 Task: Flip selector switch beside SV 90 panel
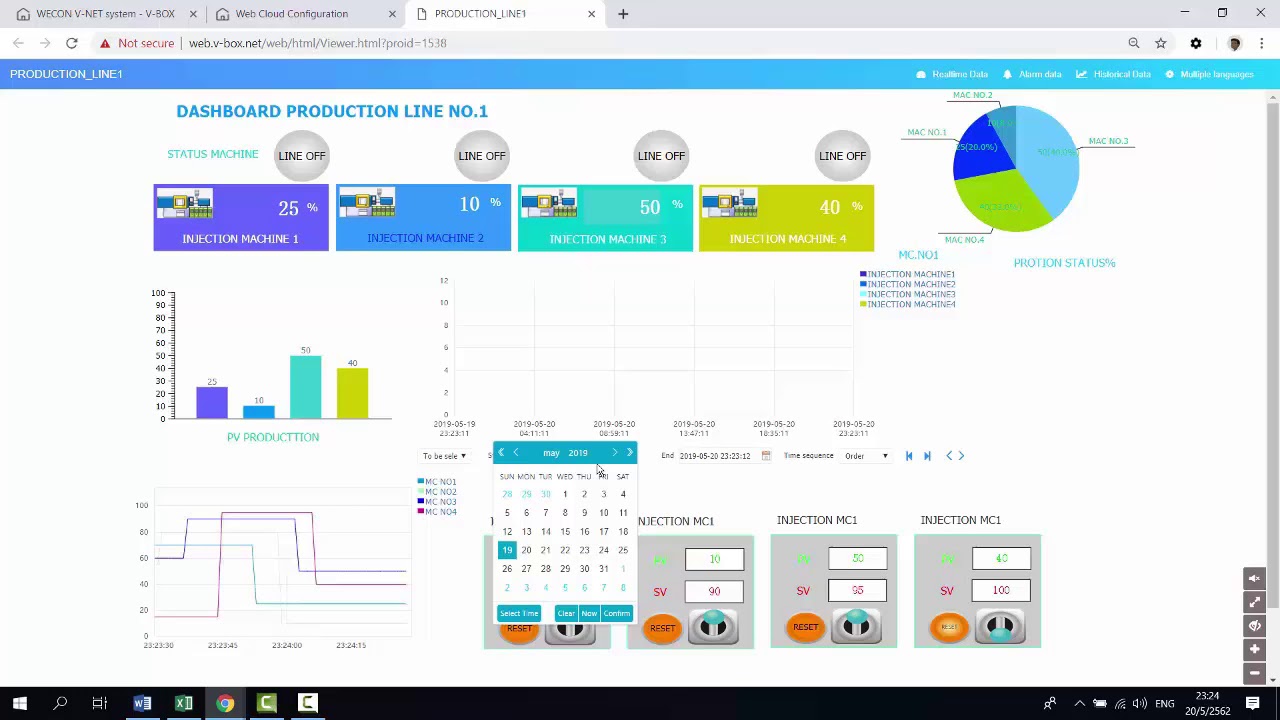point(713,627)
